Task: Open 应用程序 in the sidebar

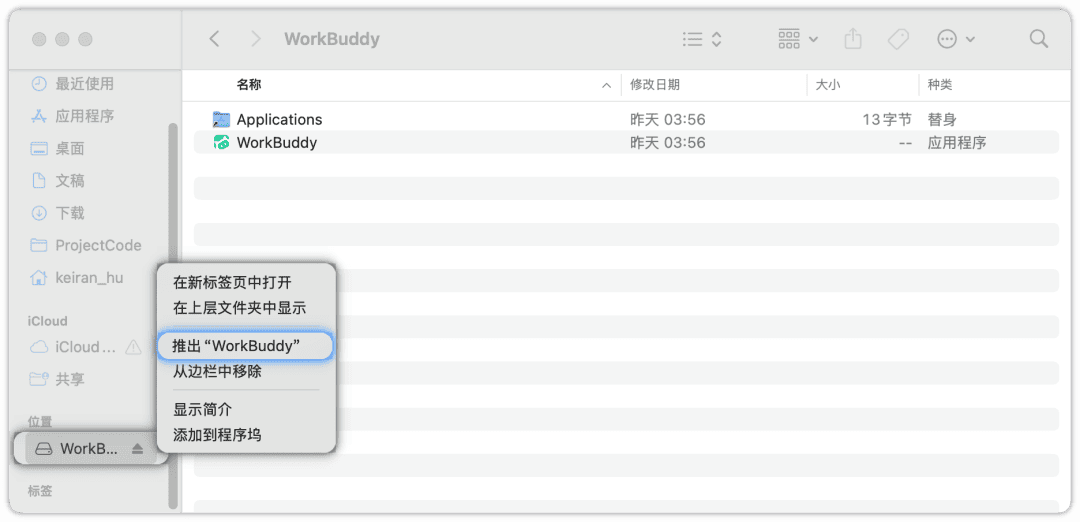Action: pyautogui.click(x=72, y=116)
